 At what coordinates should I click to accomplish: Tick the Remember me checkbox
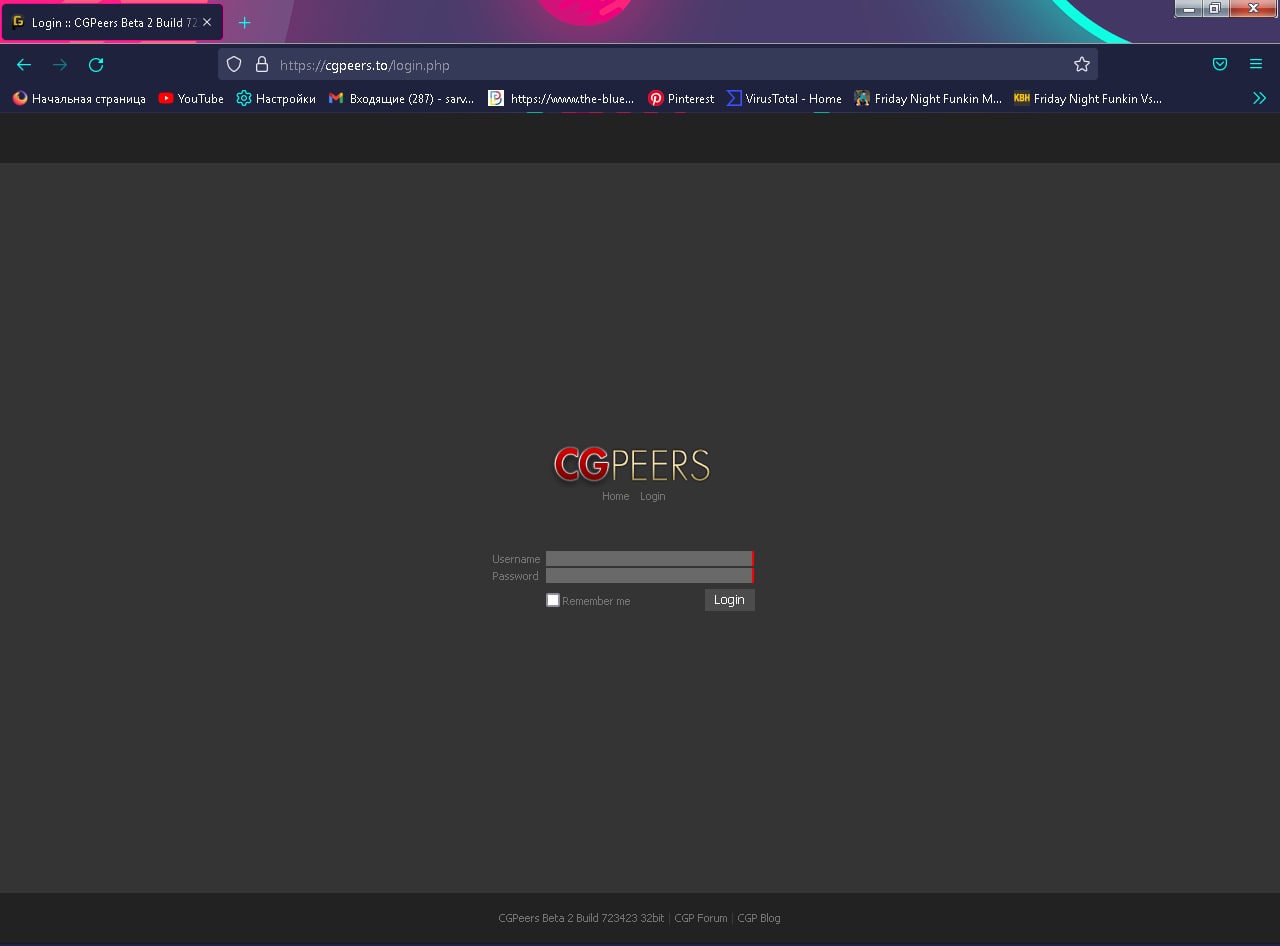[x=553, y=600]
